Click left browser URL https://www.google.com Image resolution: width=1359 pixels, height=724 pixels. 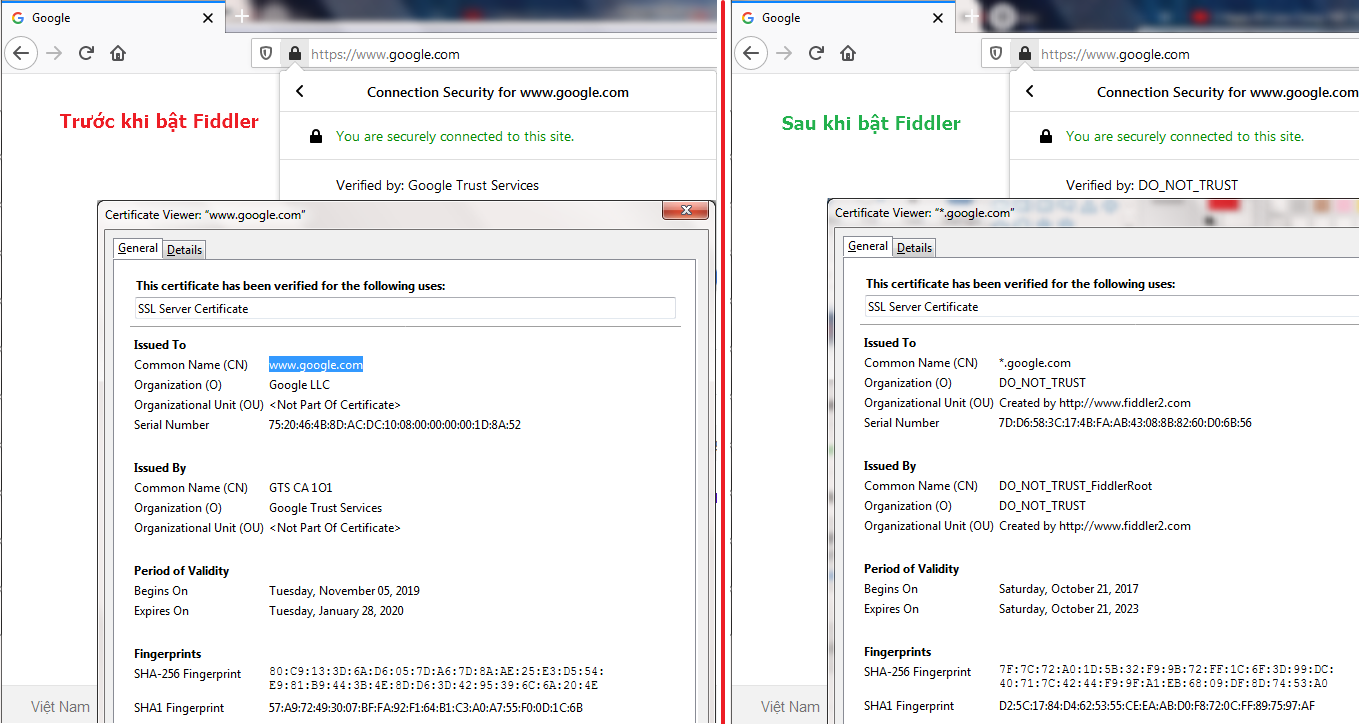click(x=385, y=55)
